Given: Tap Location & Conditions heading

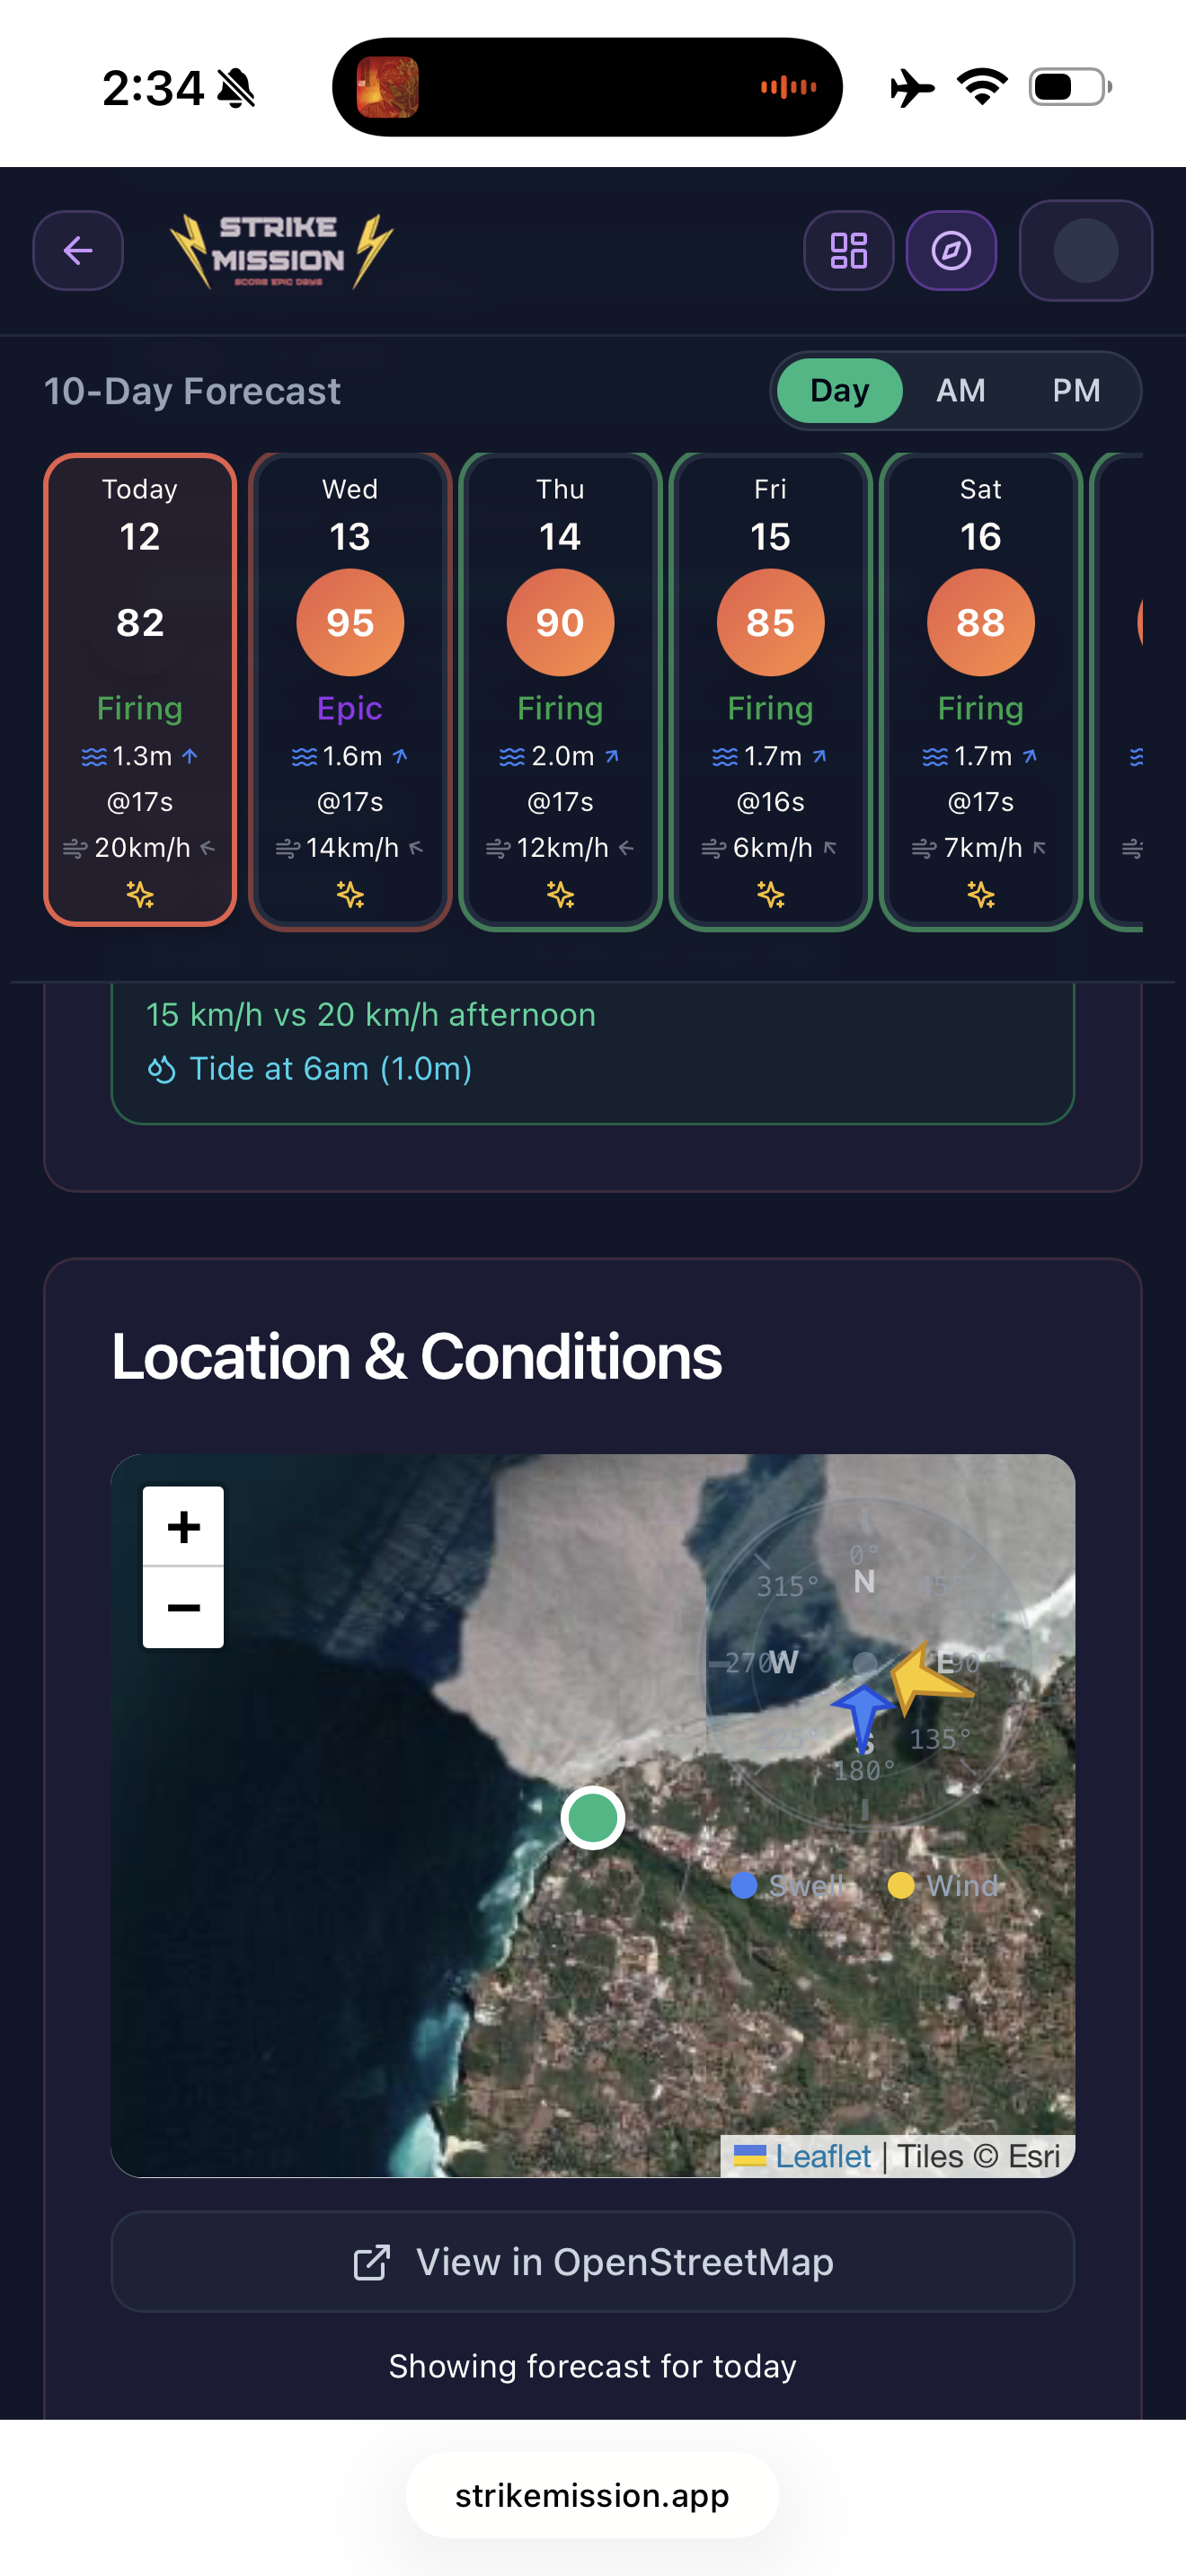Looking at the screenshot, I should (416, 1357).
